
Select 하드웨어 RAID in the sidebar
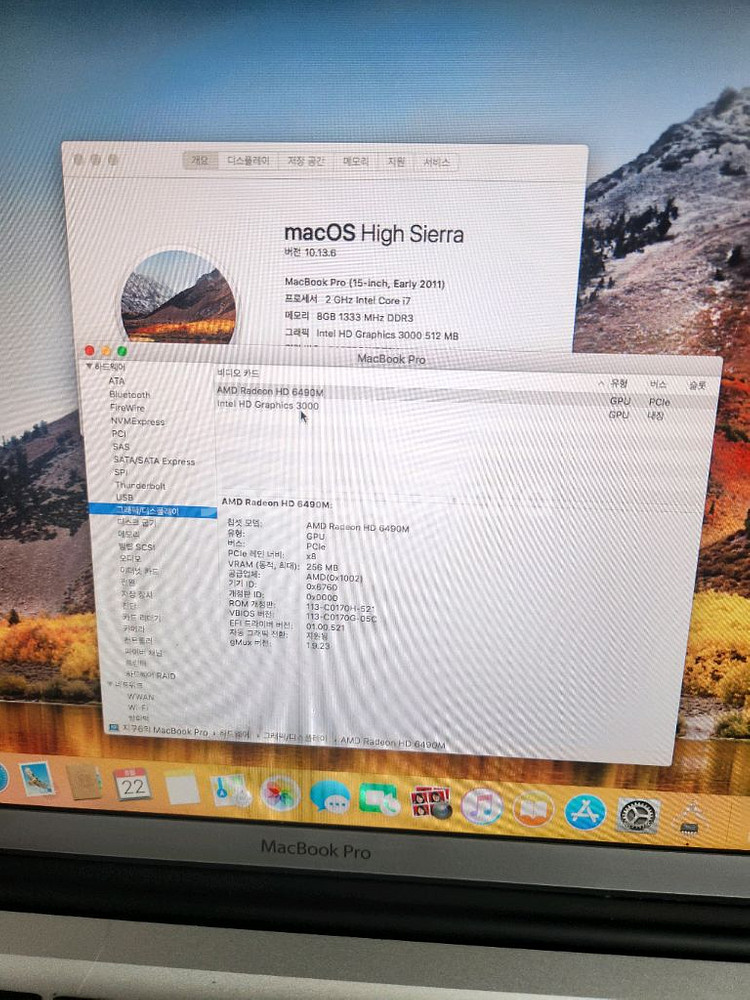click(150, 675)
